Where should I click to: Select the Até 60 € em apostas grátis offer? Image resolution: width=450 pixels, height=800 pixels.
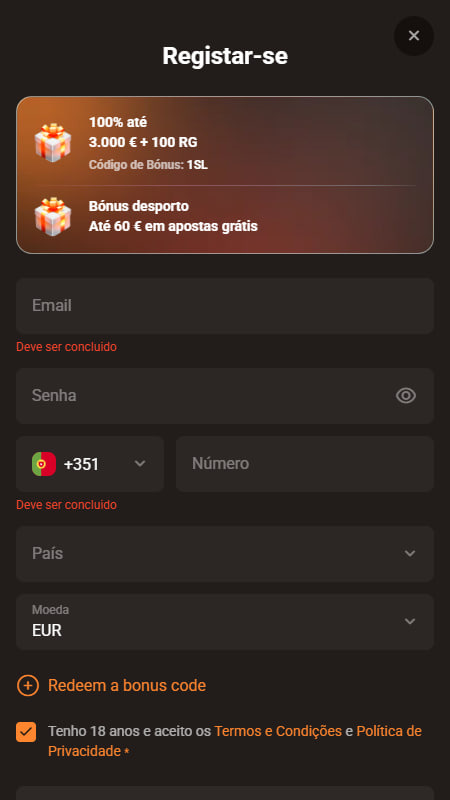click(x=225, y=217)
